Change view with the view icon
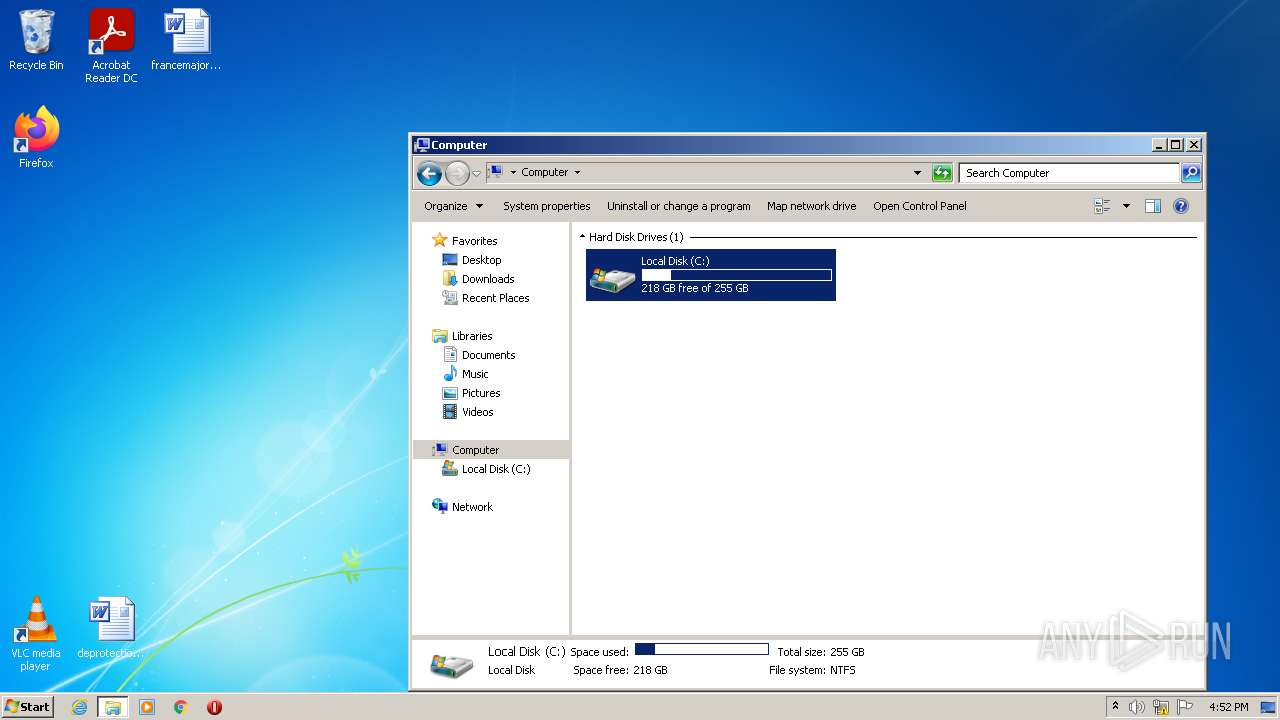The width and height of the screenshot is (1280, 720). [x=1102, y=206]
